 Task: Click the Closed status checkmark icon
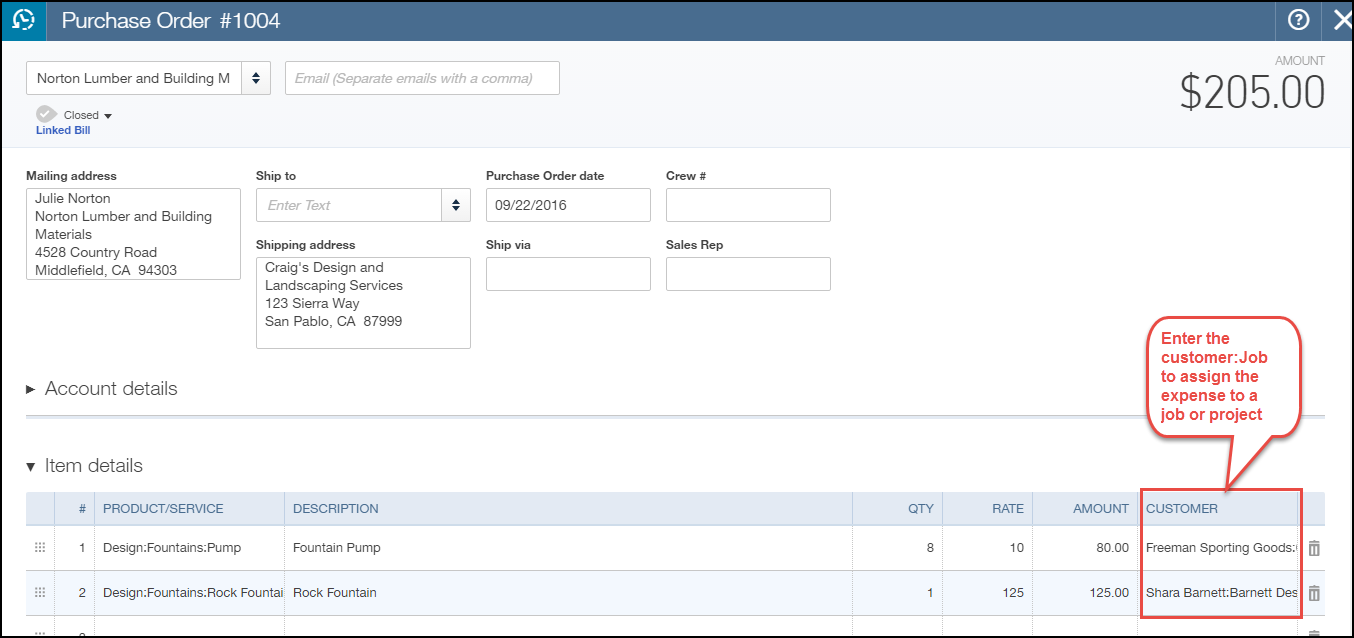coord(46,115)
